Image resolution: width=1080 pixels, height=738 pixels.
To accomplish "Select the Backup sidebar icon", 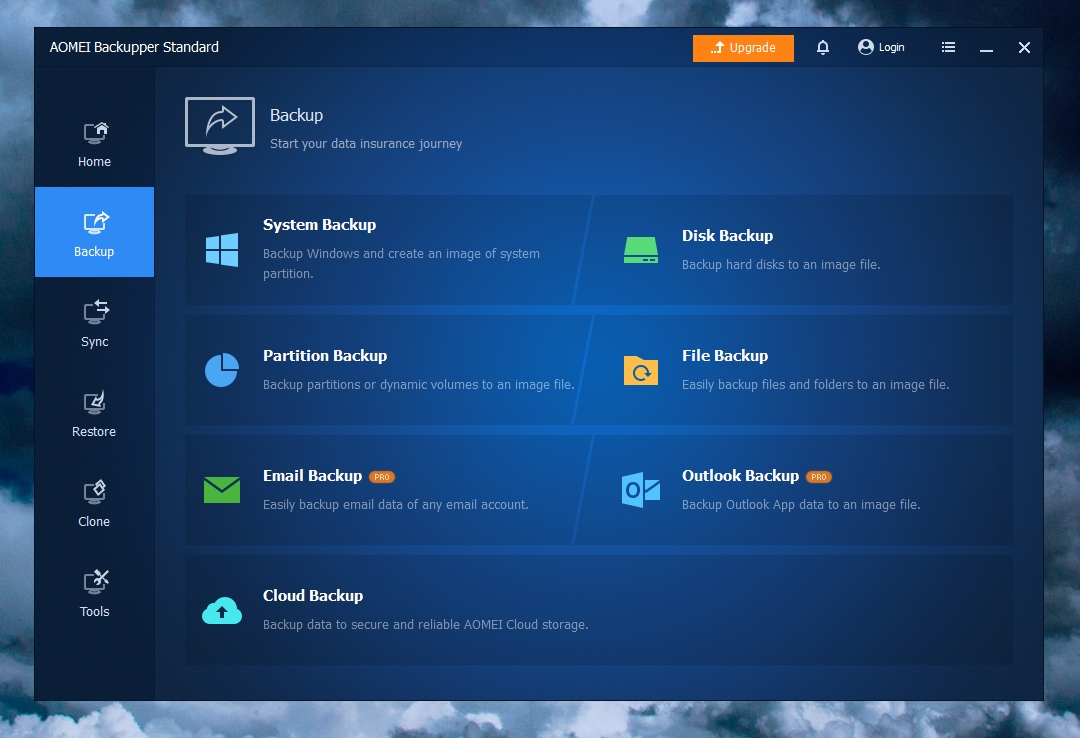I will pos(96,223).
